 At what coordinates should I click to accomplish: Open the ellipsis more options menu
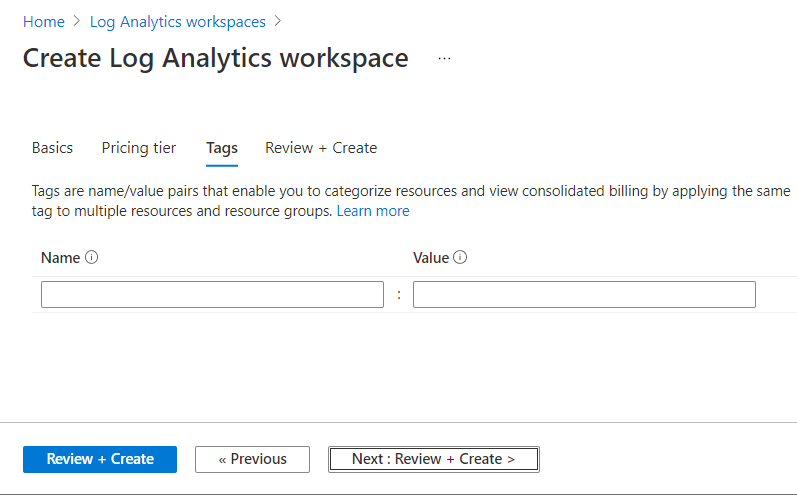point(444,58)
